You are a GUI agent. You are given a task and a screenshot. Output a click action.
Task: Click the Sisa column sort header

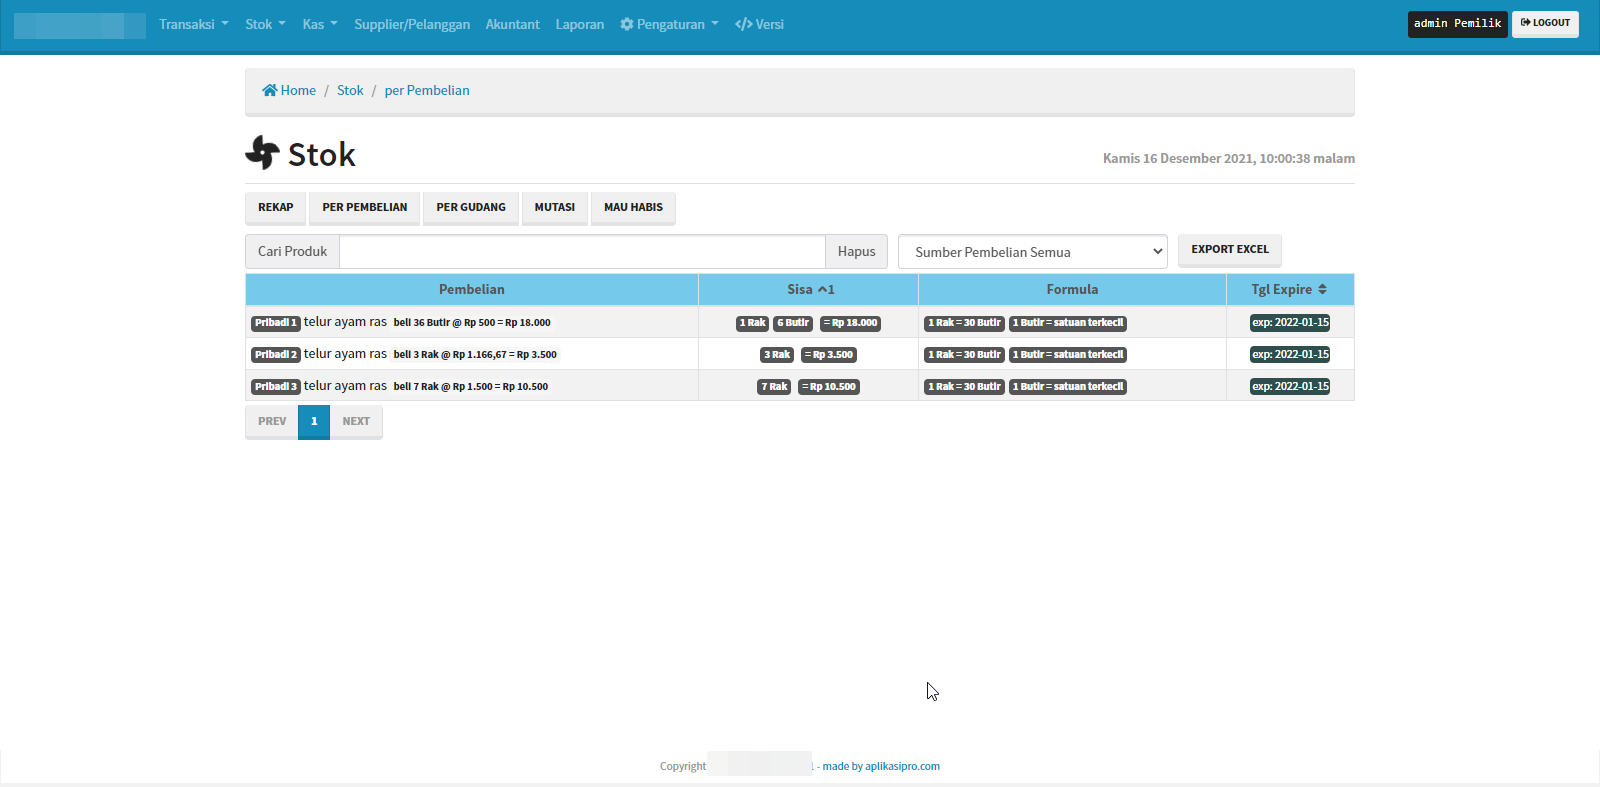click(x=809, y=289)
